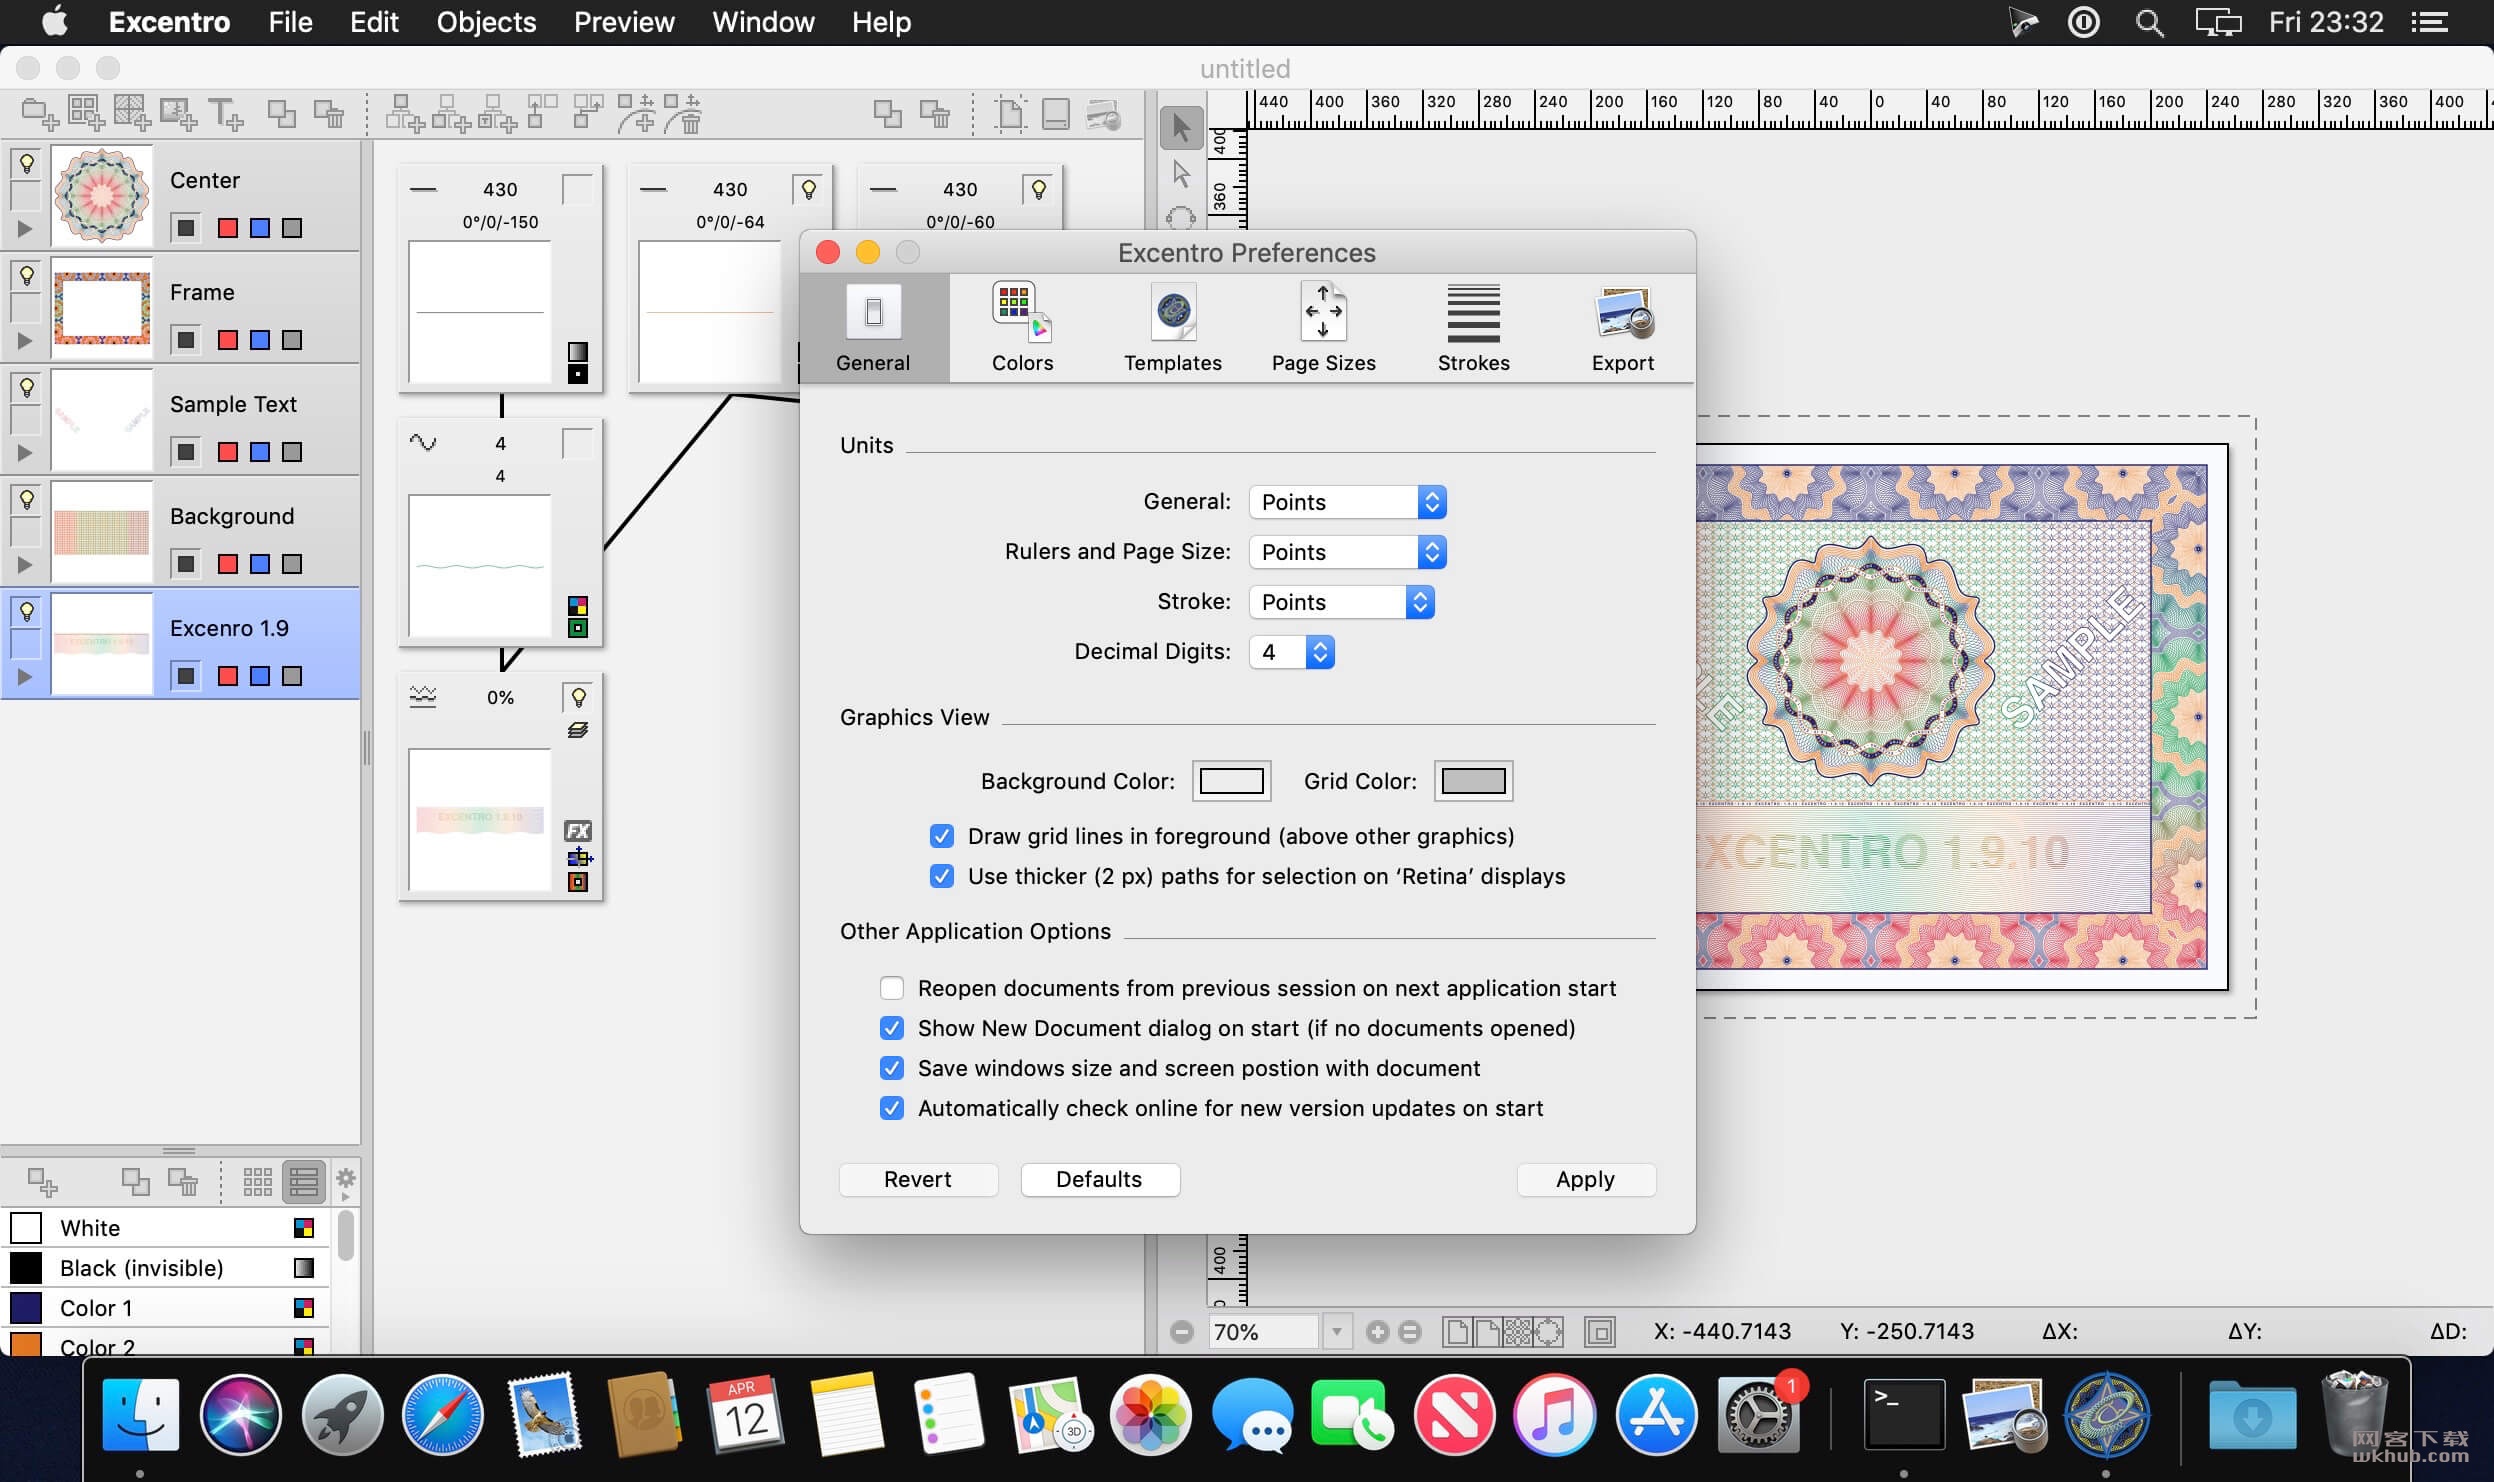Toggle visibility bulb of Frame layer

tap(27, 275)
